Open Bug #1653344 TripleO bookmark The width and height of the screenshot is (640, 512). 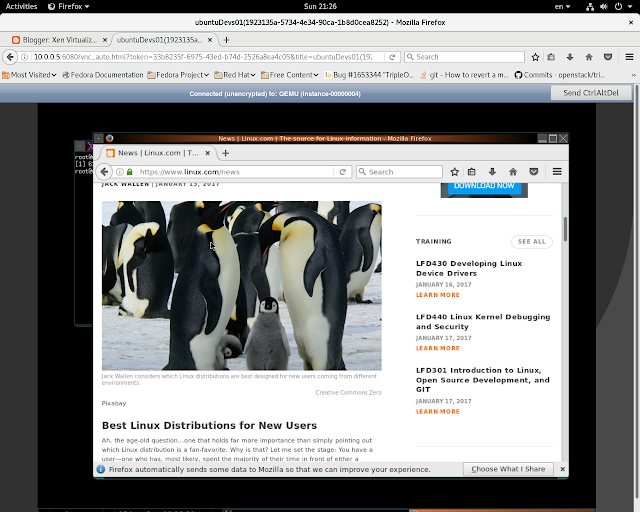tap(369, 75)
